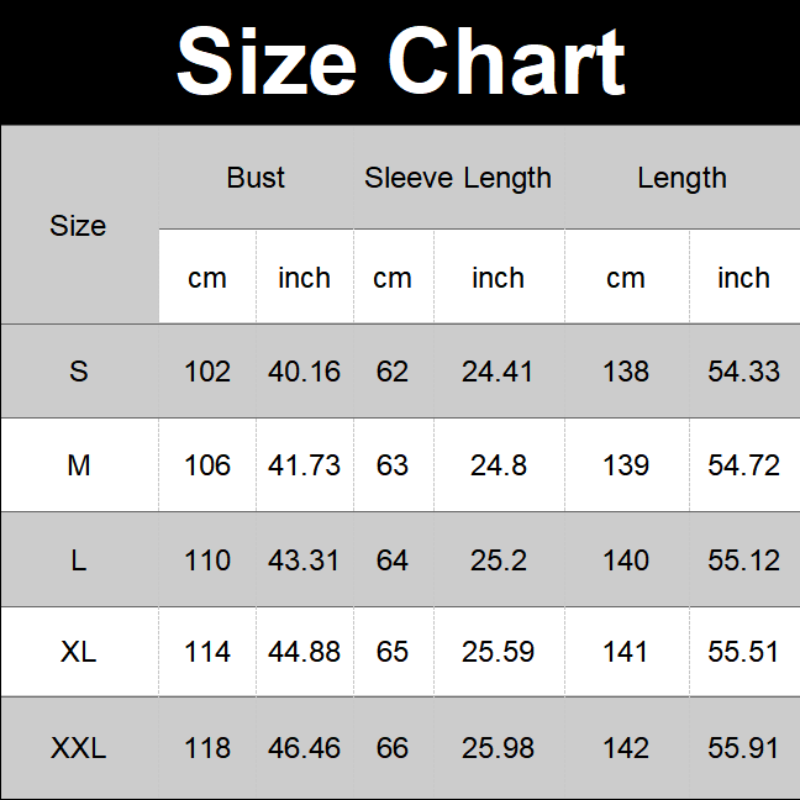Click the 55.91 length inch value
Screen dimensions: 800x800
(x=743, y=747)
